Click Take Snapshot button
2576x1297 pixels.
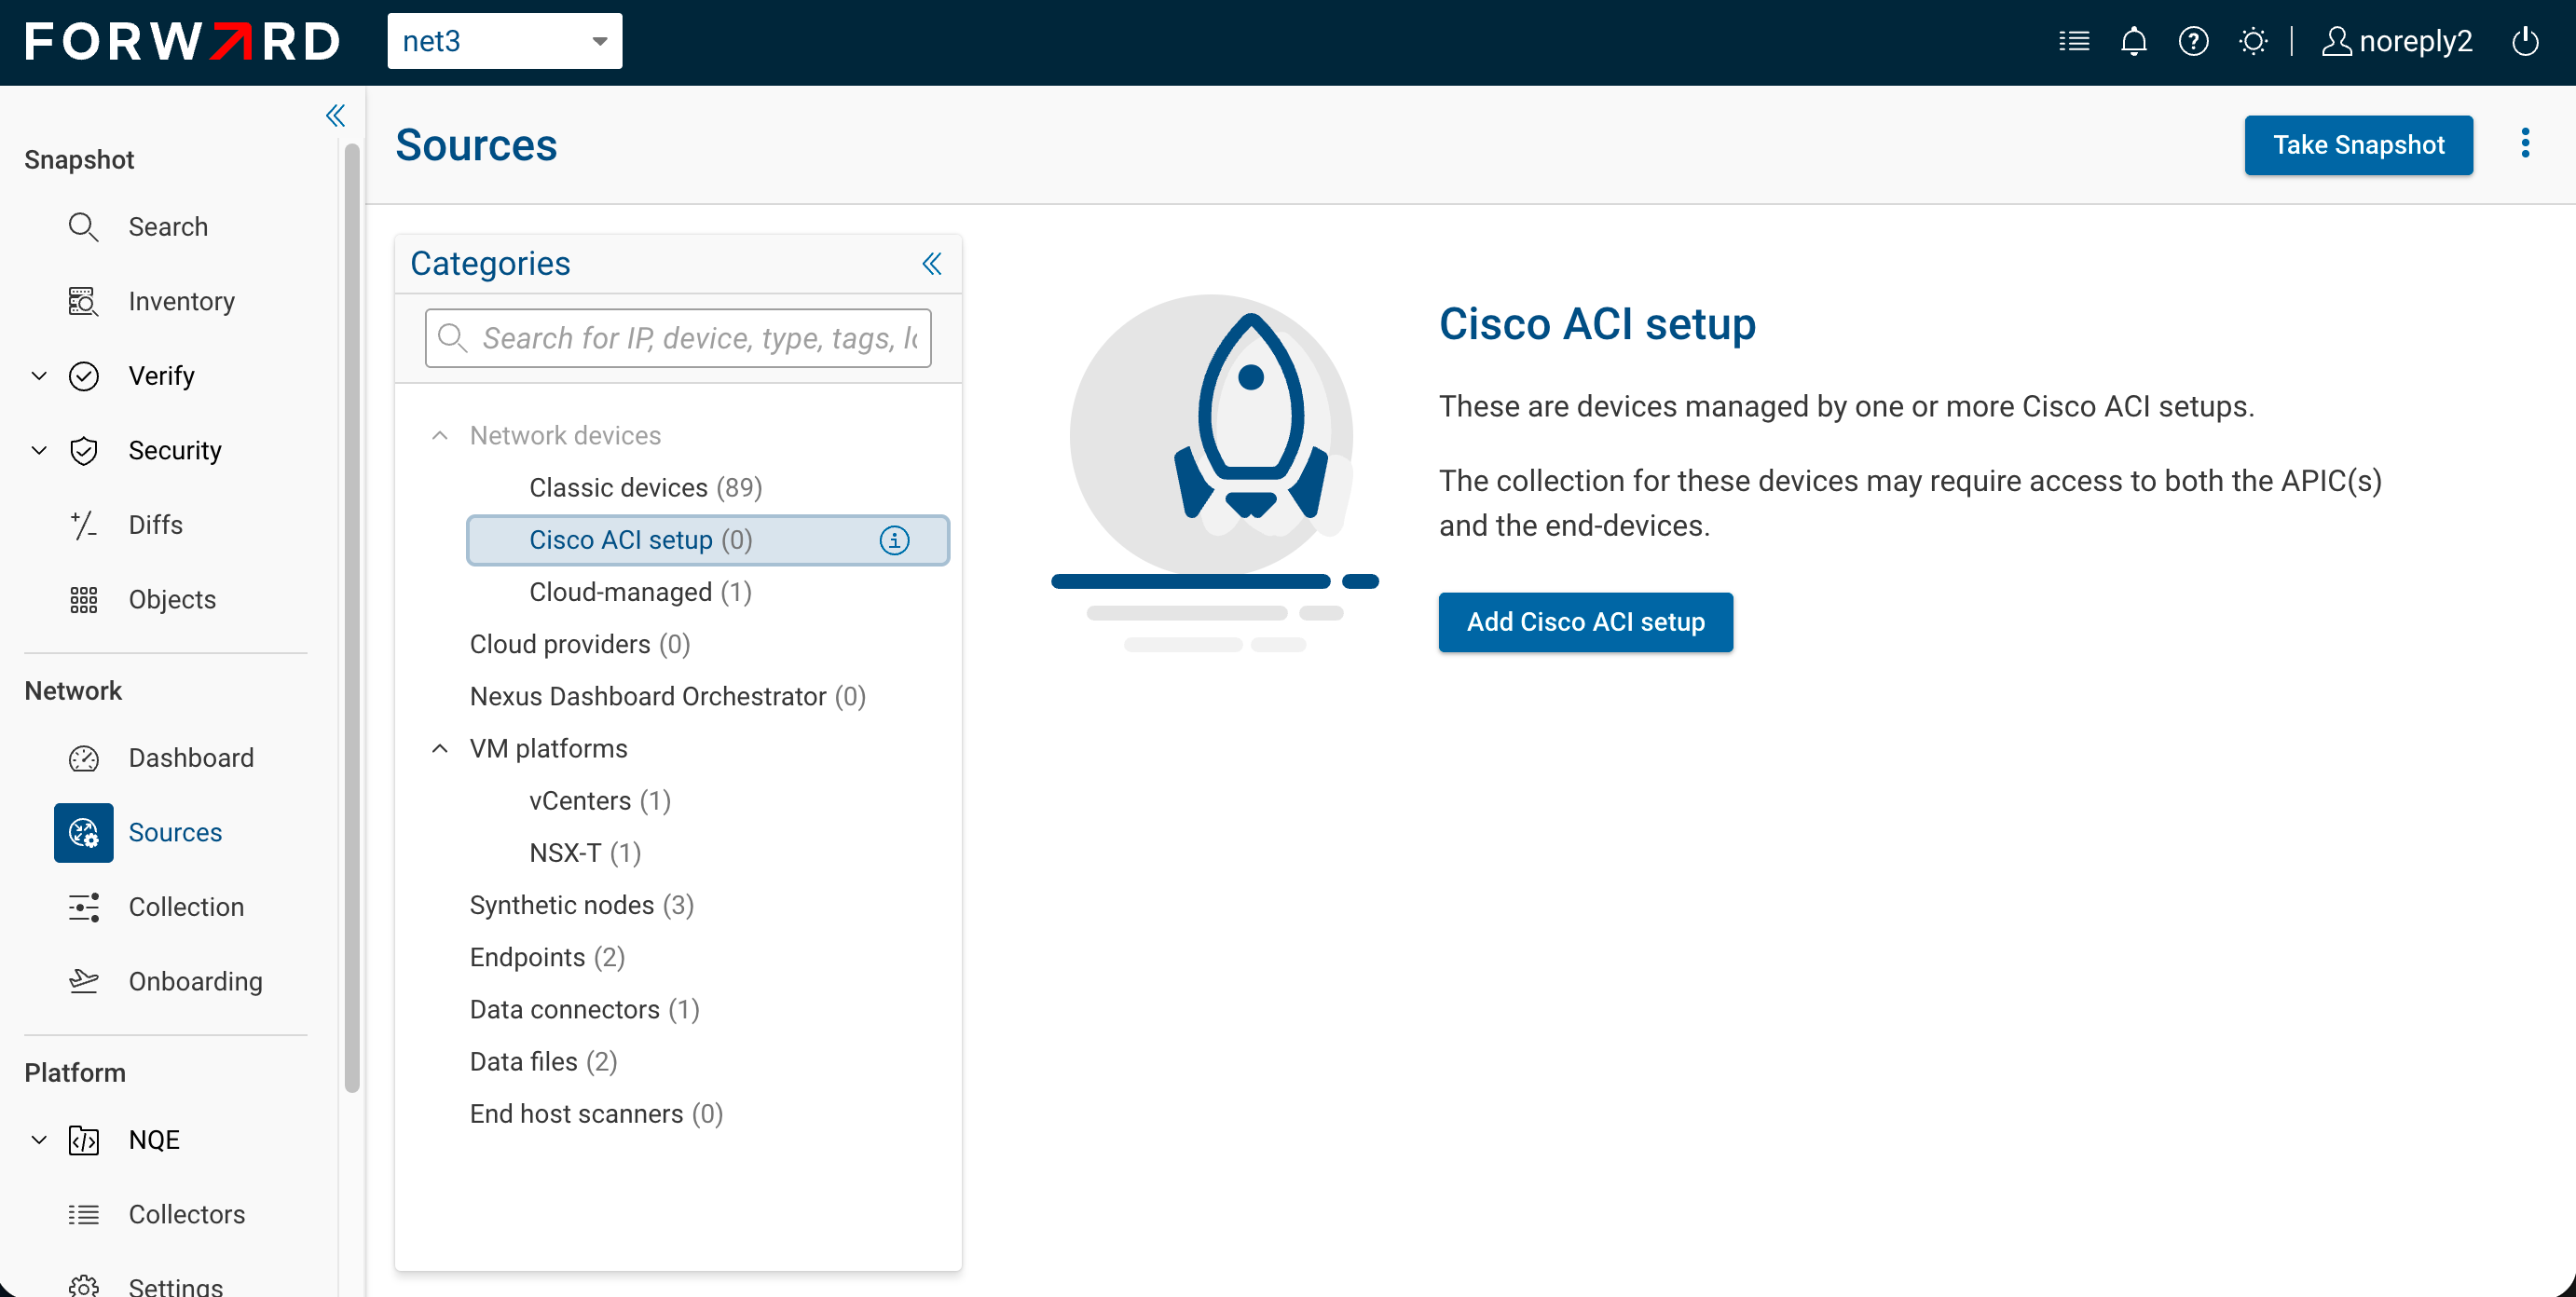click(x=2358, y=145)
